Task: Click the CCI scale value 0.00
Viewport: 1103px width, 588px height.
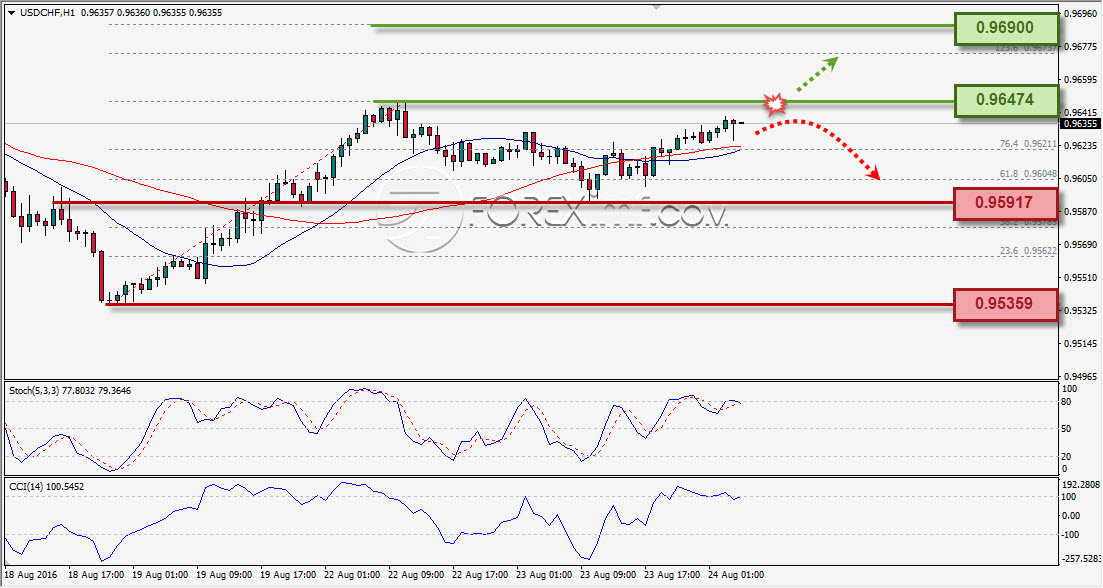Action: pos(1071,516)
